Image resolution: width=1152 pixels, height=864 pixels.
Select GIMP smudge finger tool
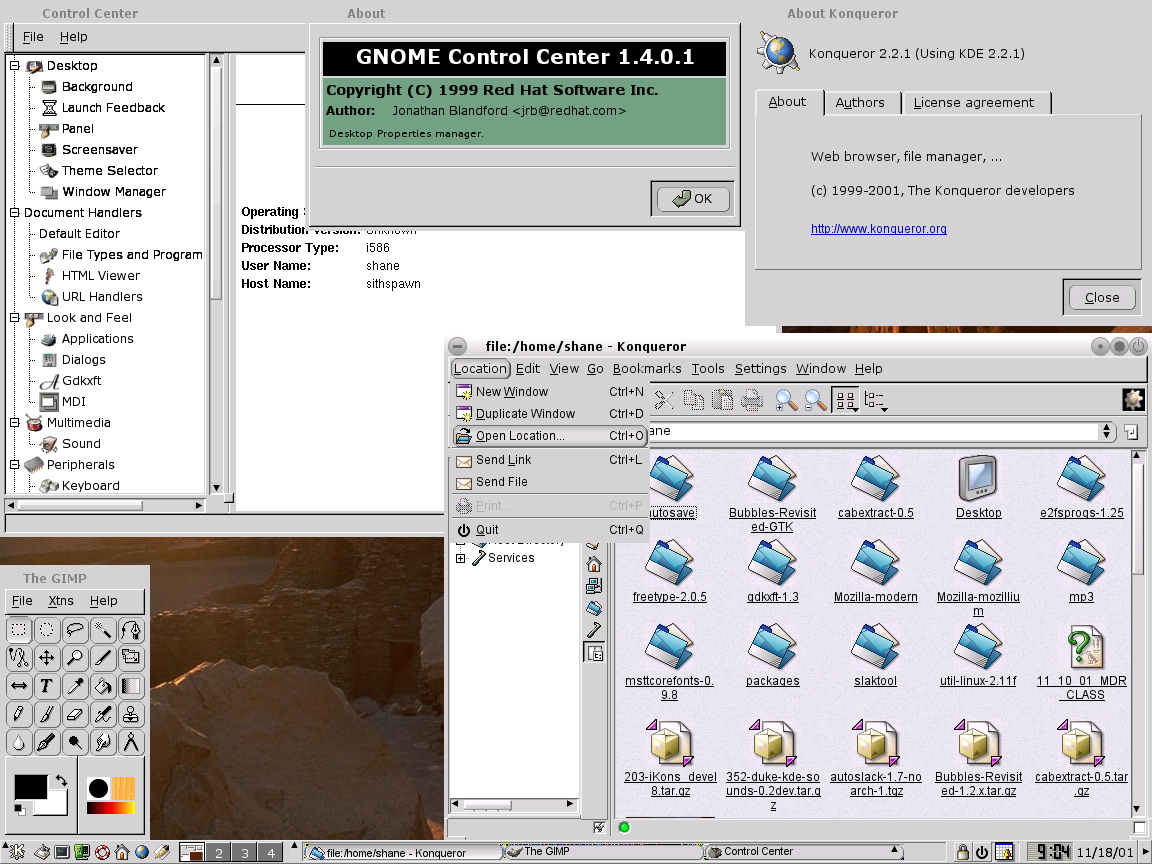(103, 742)
